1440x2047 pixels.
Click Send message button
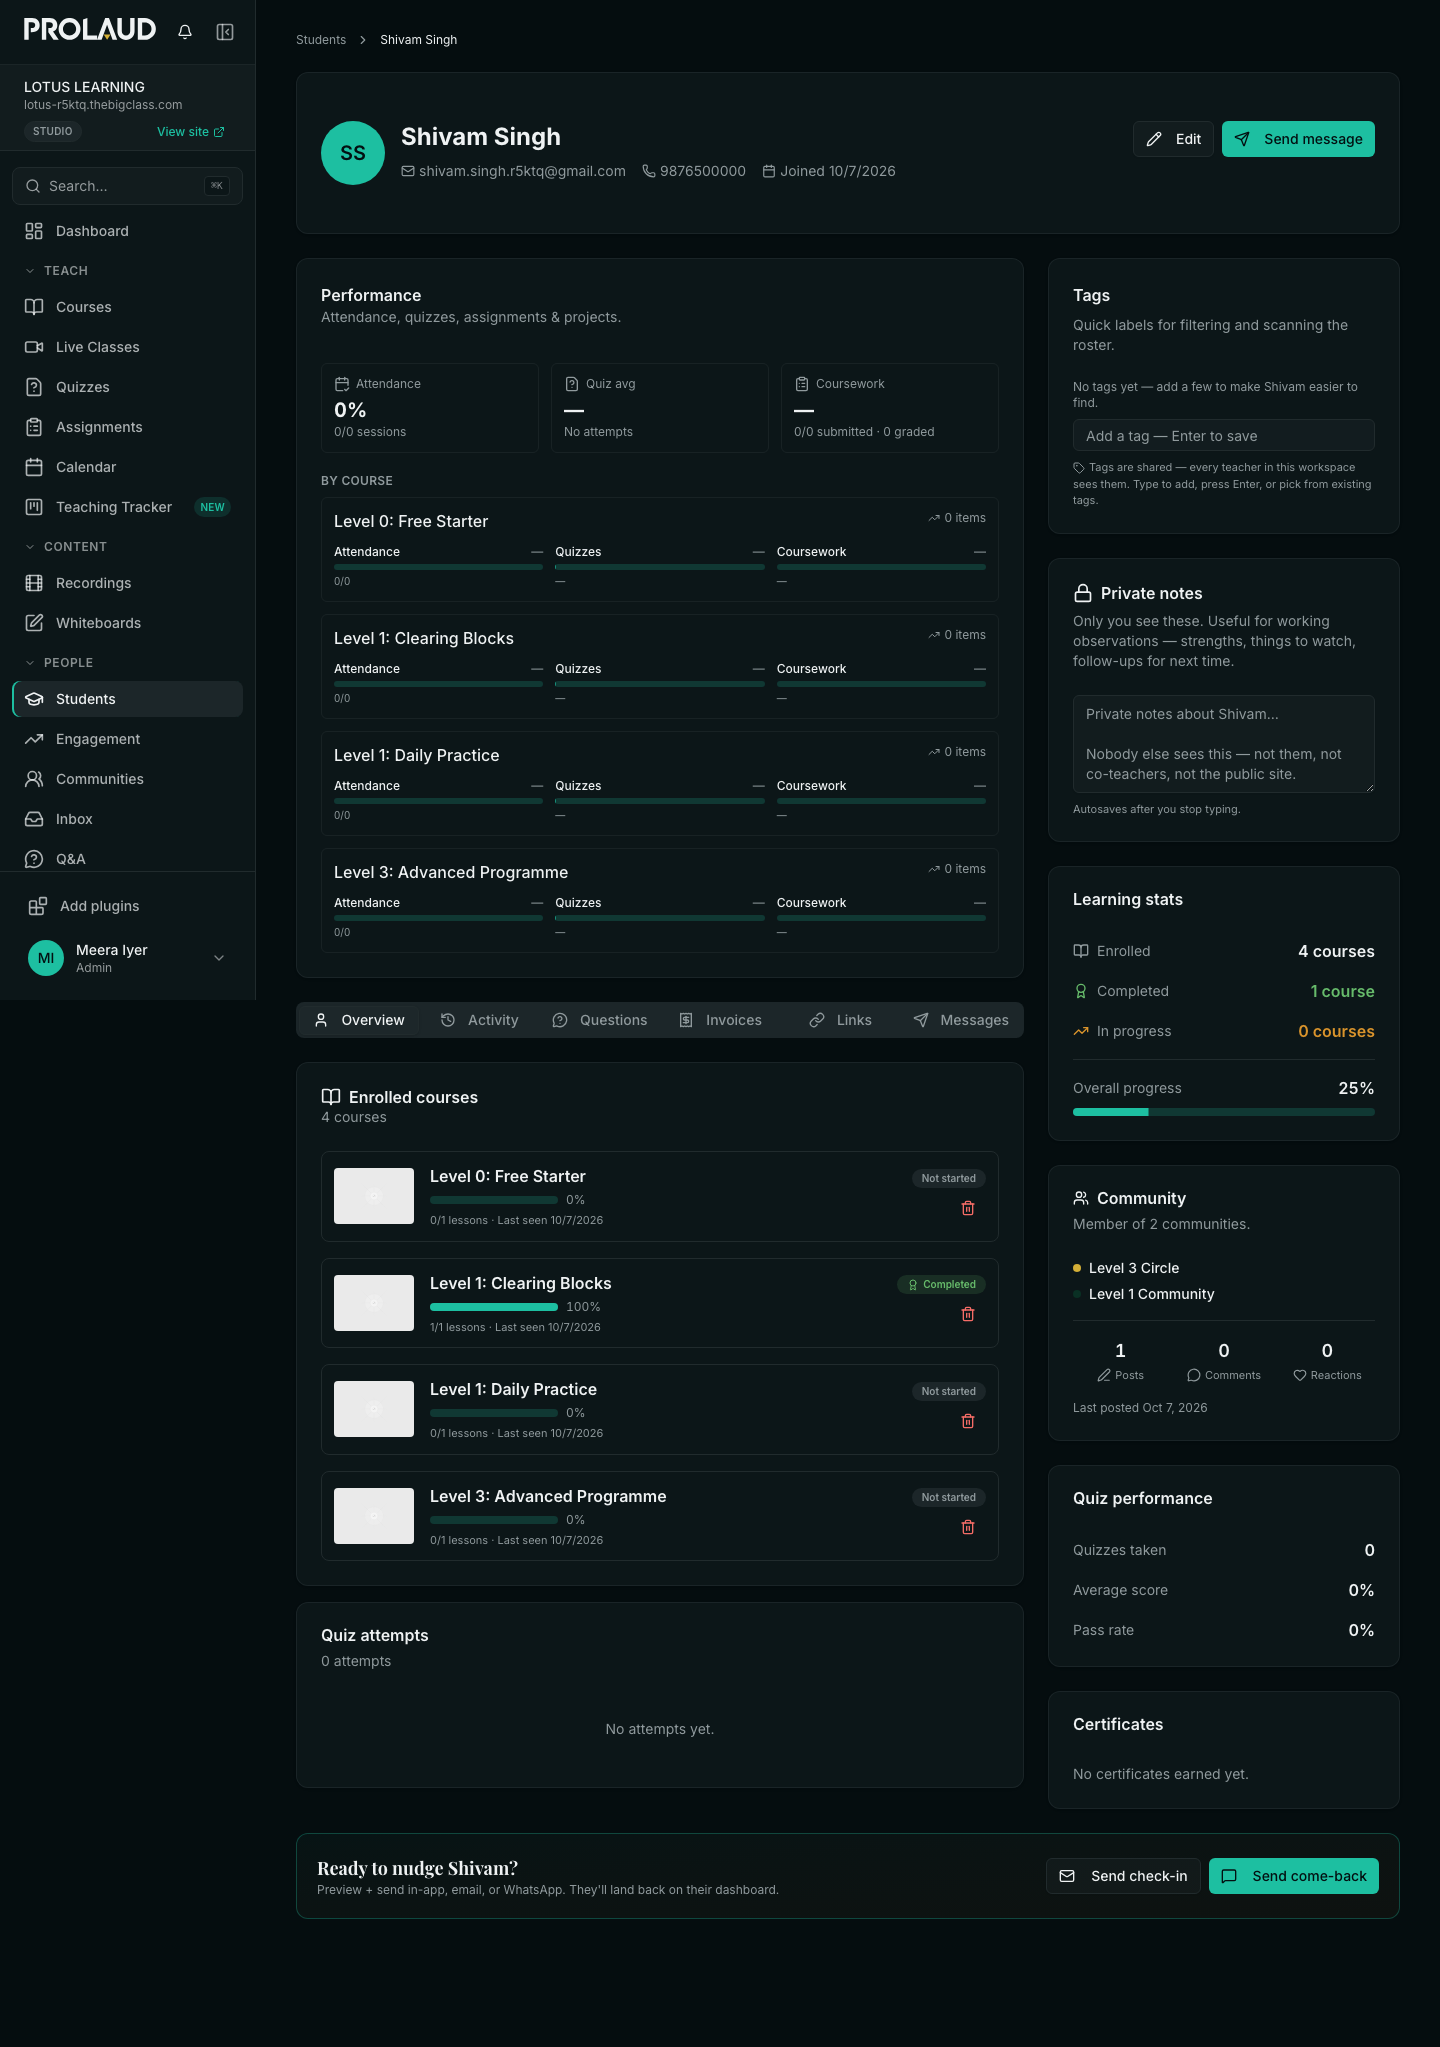tap(1298, 139)
